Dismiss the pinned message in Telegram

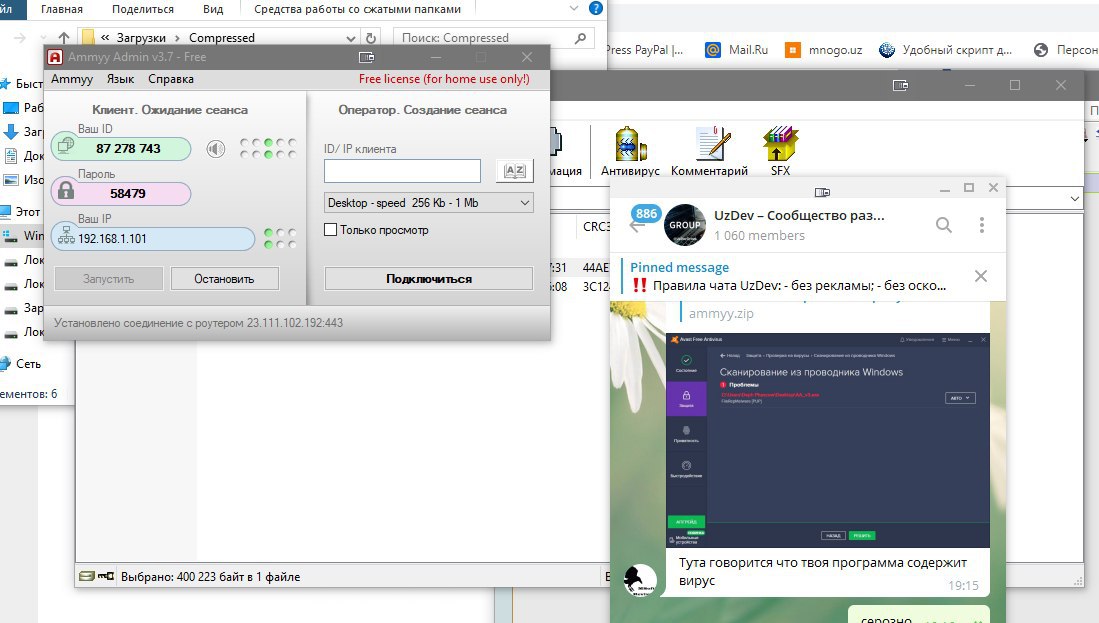click(981, 276)
